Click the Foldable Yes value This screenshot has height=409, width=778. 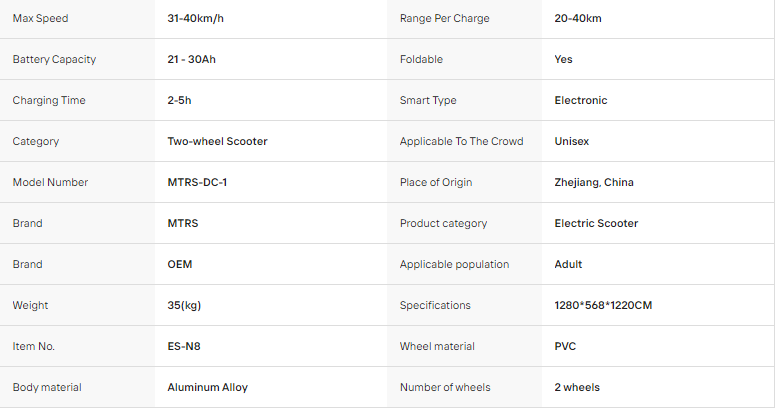[x=563, y=59]
